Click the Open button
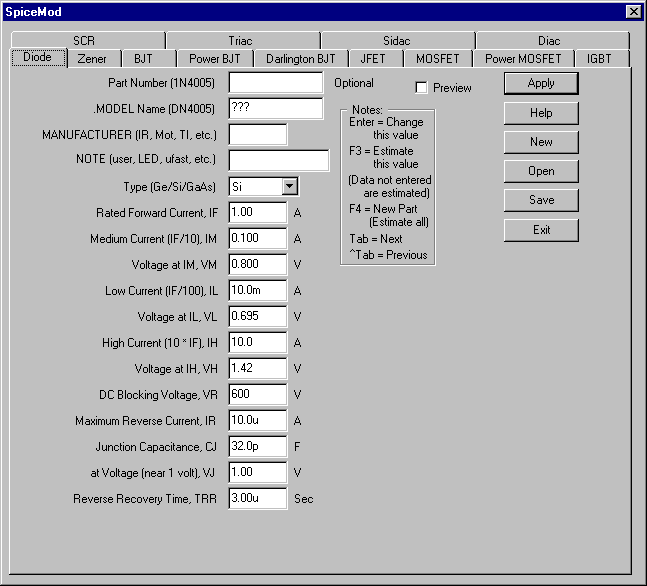The image size is (647, 586). tap(541, 171)
